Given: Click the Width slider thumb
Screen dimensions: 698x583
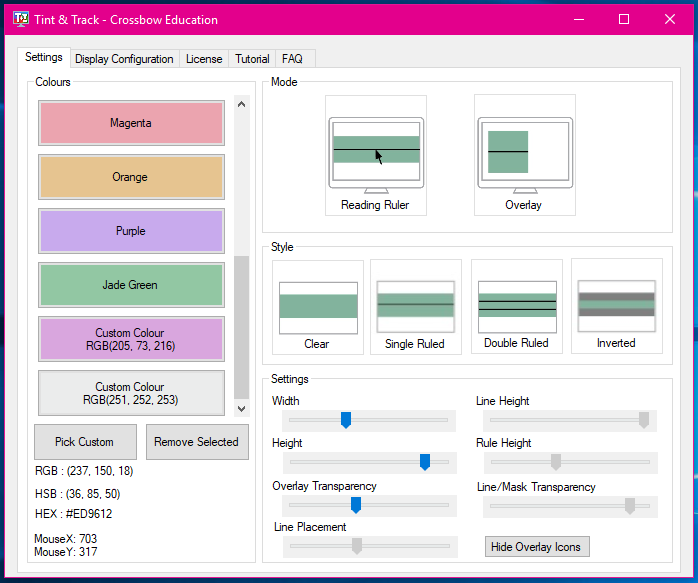Looking at the screenshot, I should click(x=346, y=420).
